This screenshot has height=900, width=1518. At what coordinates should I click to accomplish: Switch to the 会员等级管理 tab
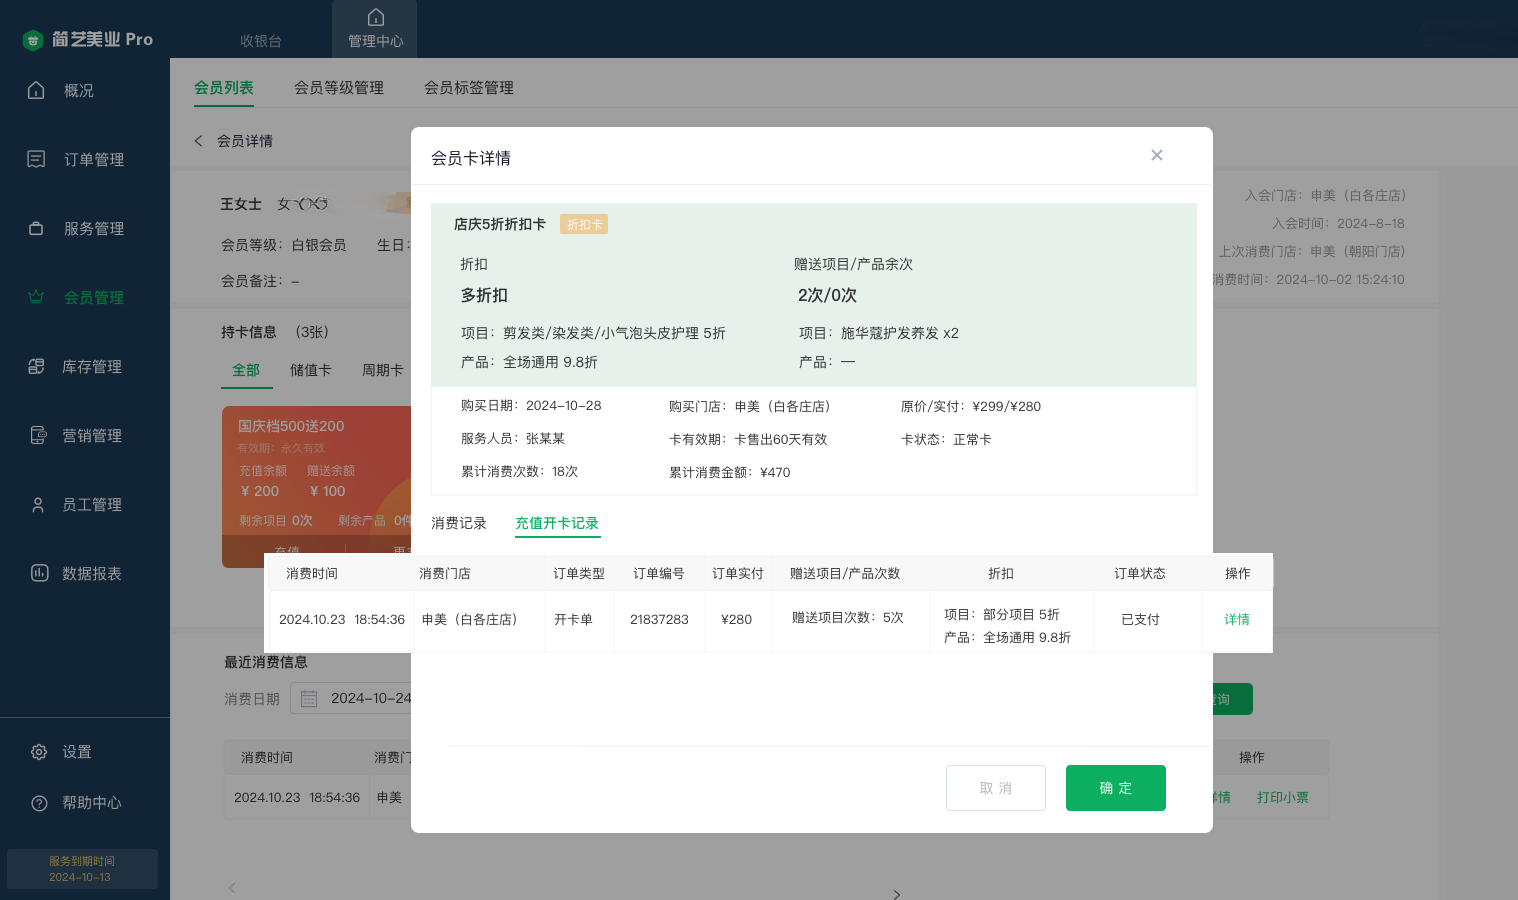coord(339,87)
